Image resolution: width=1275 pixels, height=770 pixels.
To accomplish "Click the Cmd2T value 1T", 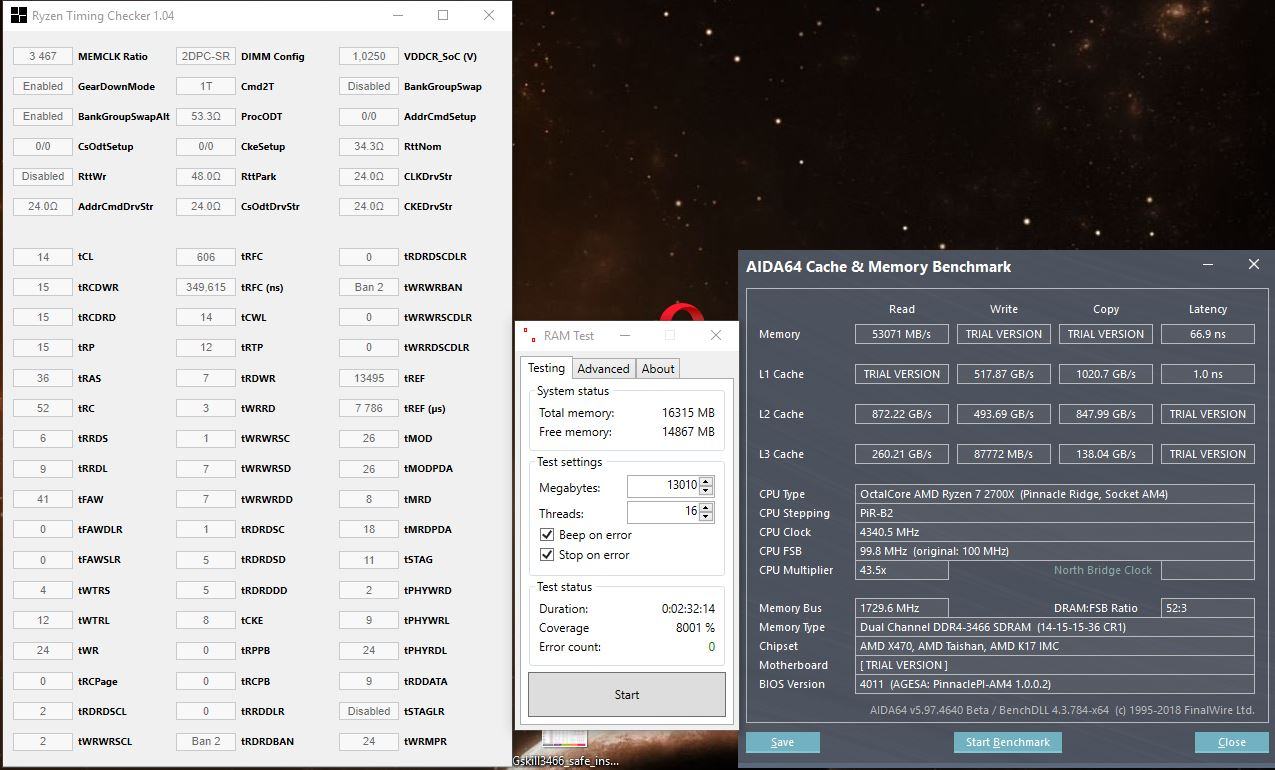I will pos(206,86).
